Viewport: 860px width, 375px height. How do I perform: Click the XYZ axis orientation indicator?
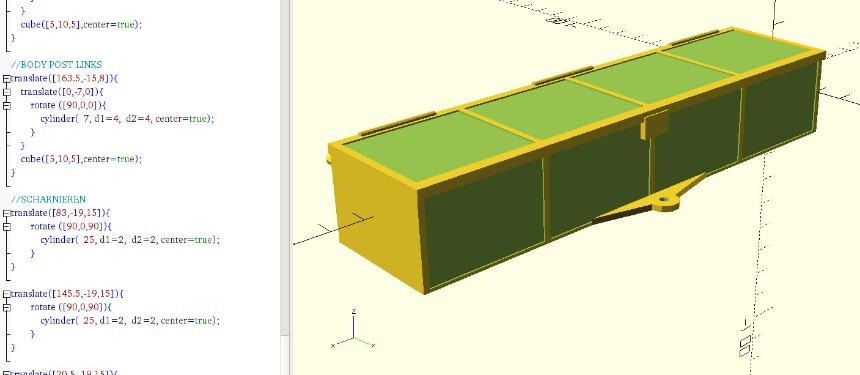tap(354, 331)
